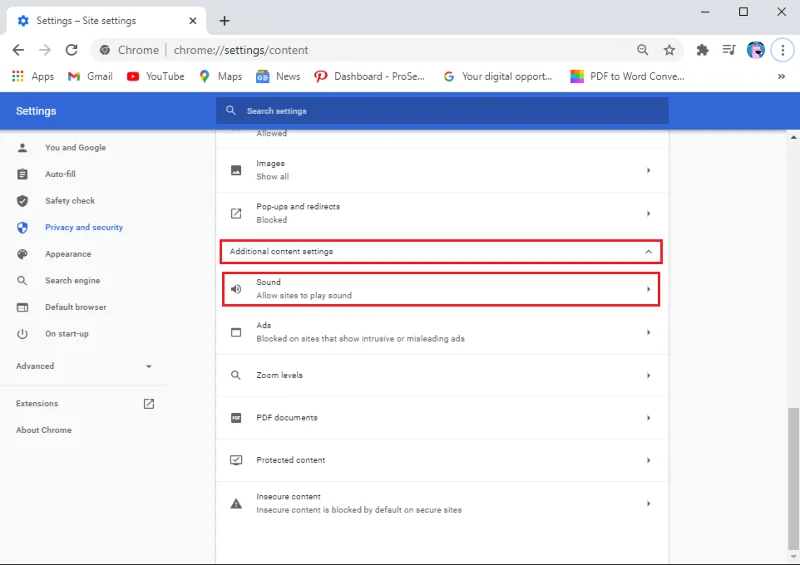This screenshot has width=800, height=565.
Task: Click the Chrome site info chip icon
Action: coord(105,50)
